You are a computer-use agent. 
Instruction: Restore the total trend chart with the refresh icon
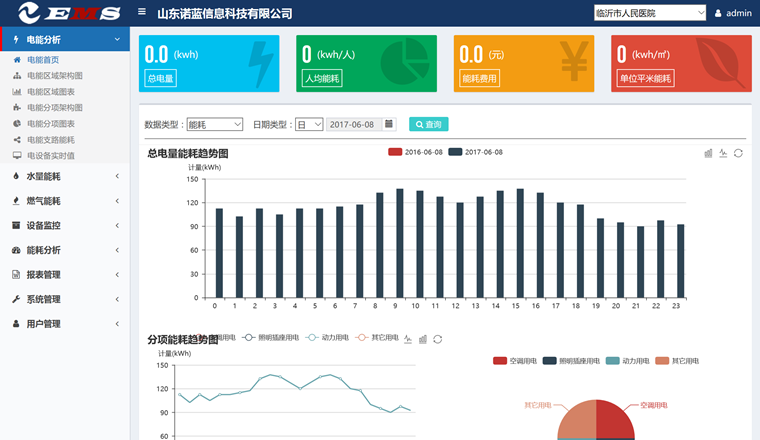click(738, 153)
